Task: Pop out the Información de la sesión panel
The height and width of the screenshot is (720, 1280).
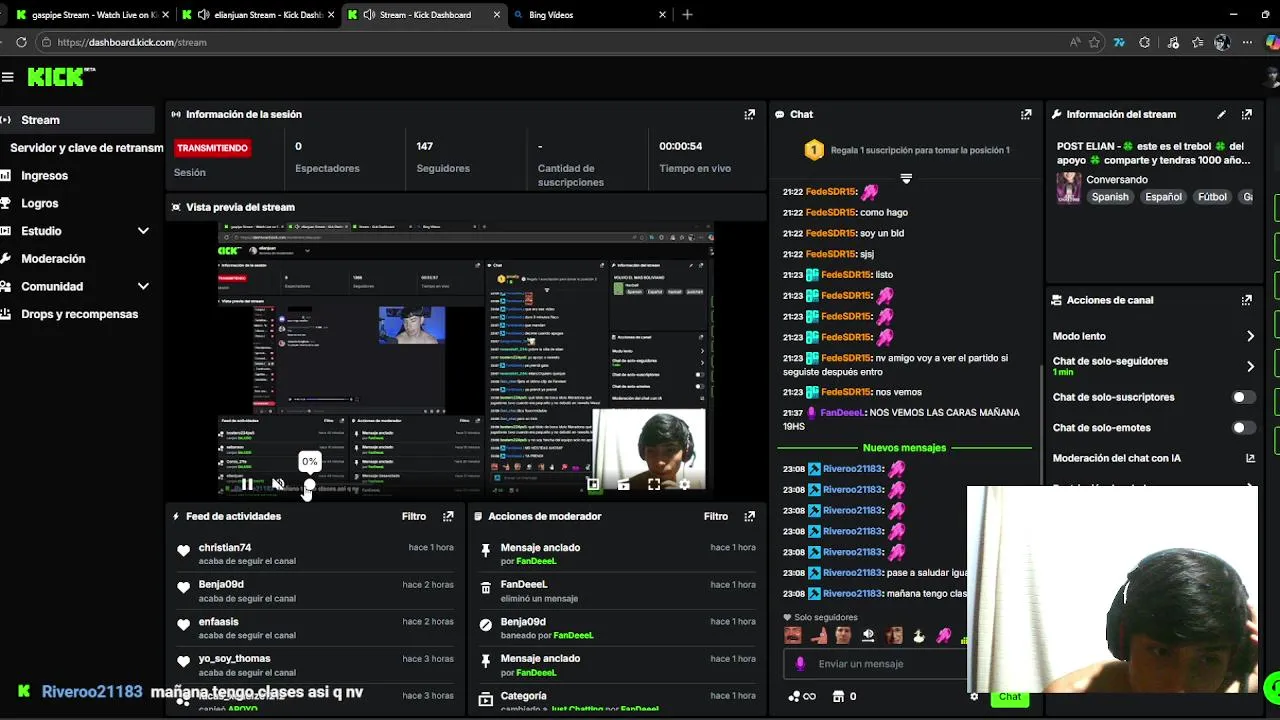Action: click(750, 115)
